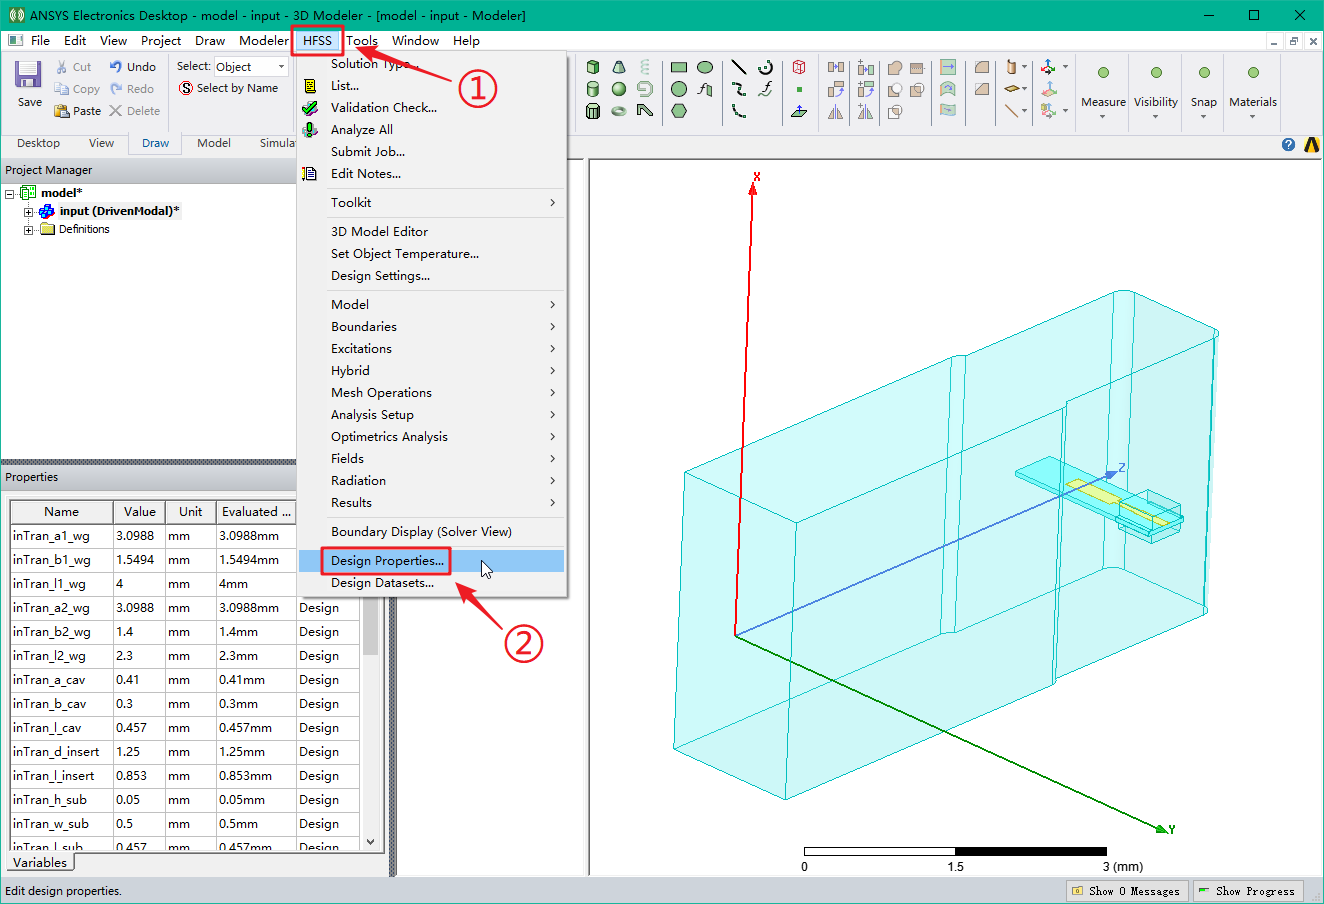
Task: Open the Boundaries submenu
Action: click(x=432, y=326)
